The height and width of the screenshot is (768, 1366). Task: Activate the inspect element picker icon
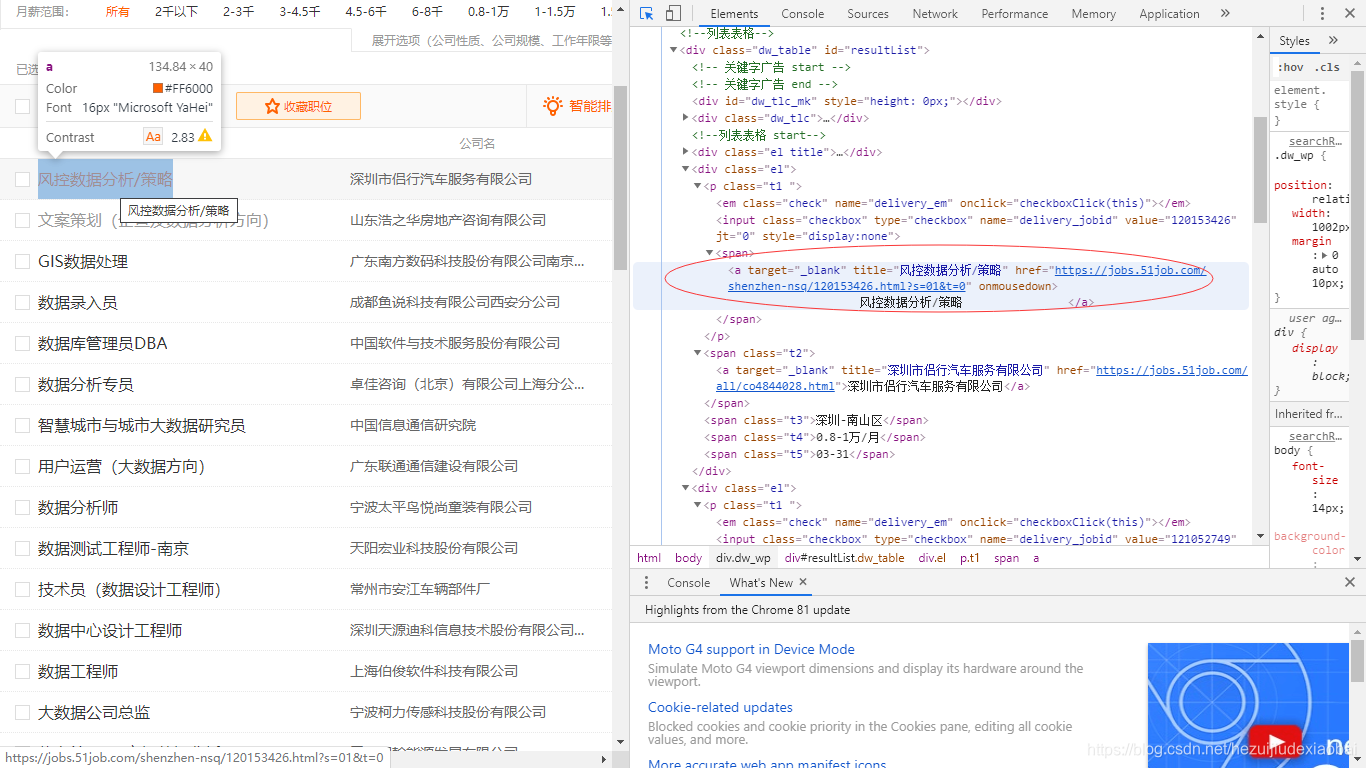tap(647, 13)
